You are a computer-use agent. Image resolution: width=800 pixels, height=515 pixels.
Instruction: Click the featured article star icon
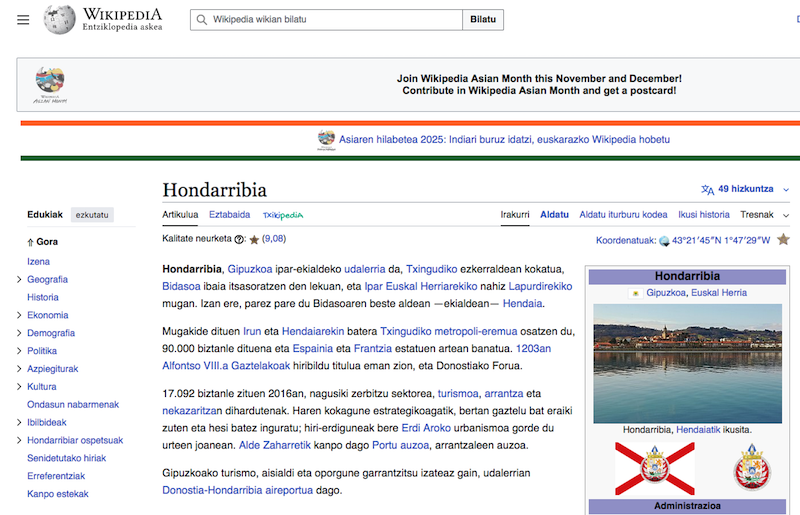[783, 239]
